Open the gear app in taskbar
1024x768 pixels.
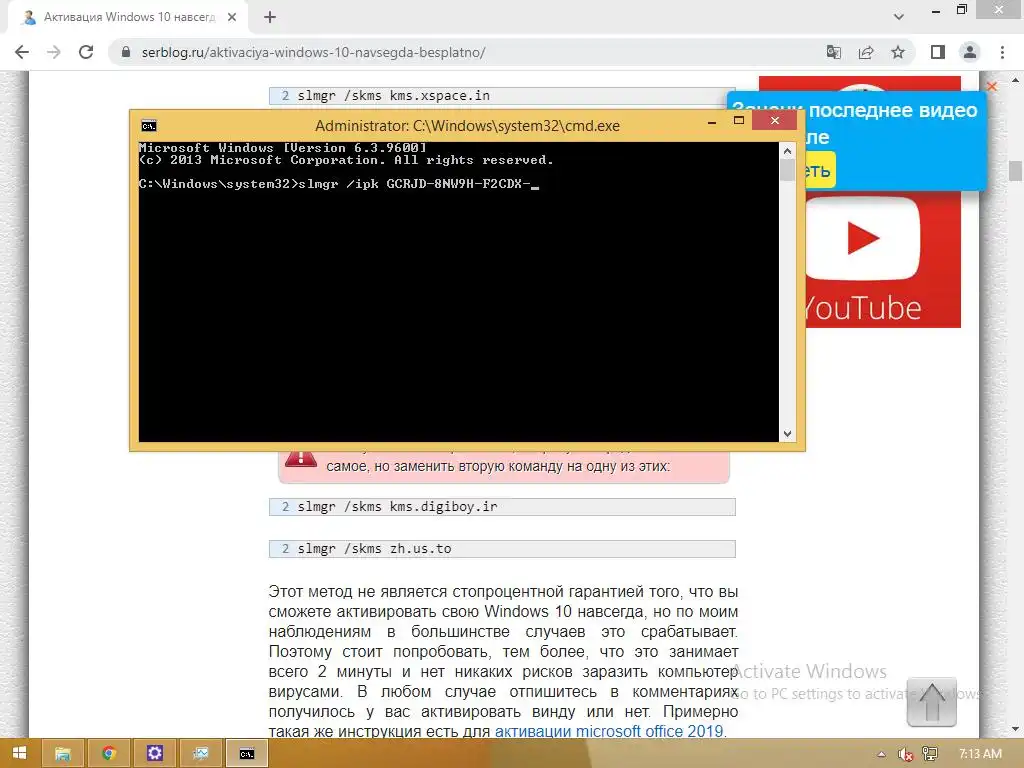155,754
